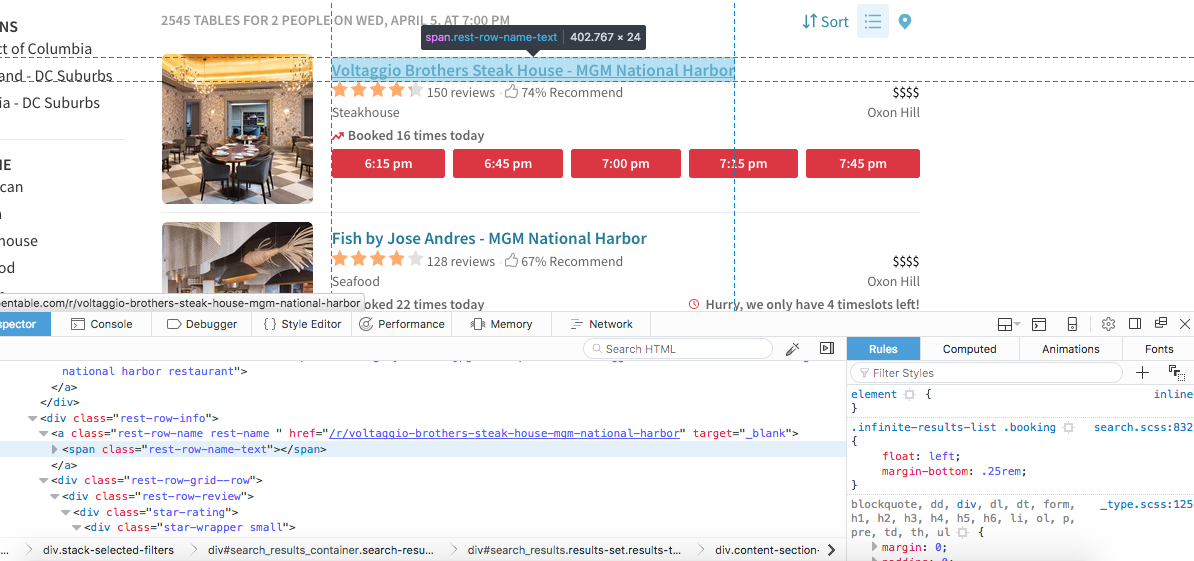1194x561 pixels.
Task: Close the developer tools panel
Action: coord(1185,324)
